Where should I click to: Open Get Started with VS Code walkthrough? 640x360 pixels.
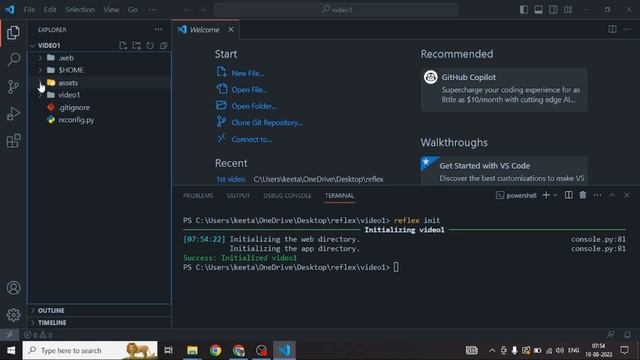[x=504, y=171]
